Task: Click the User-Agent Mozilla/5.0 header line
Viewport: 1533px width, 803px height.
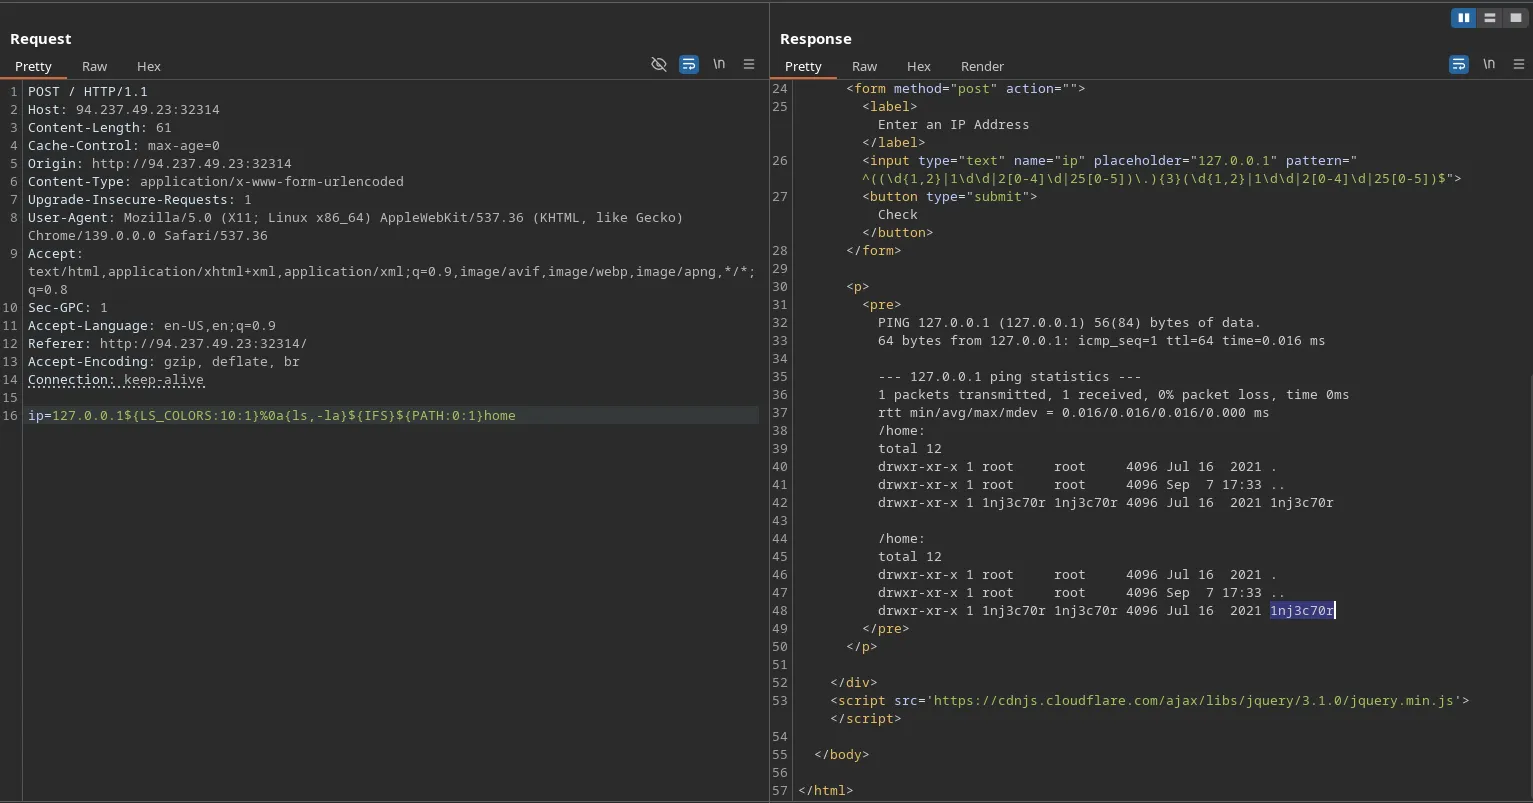Action: pos(356,217)
